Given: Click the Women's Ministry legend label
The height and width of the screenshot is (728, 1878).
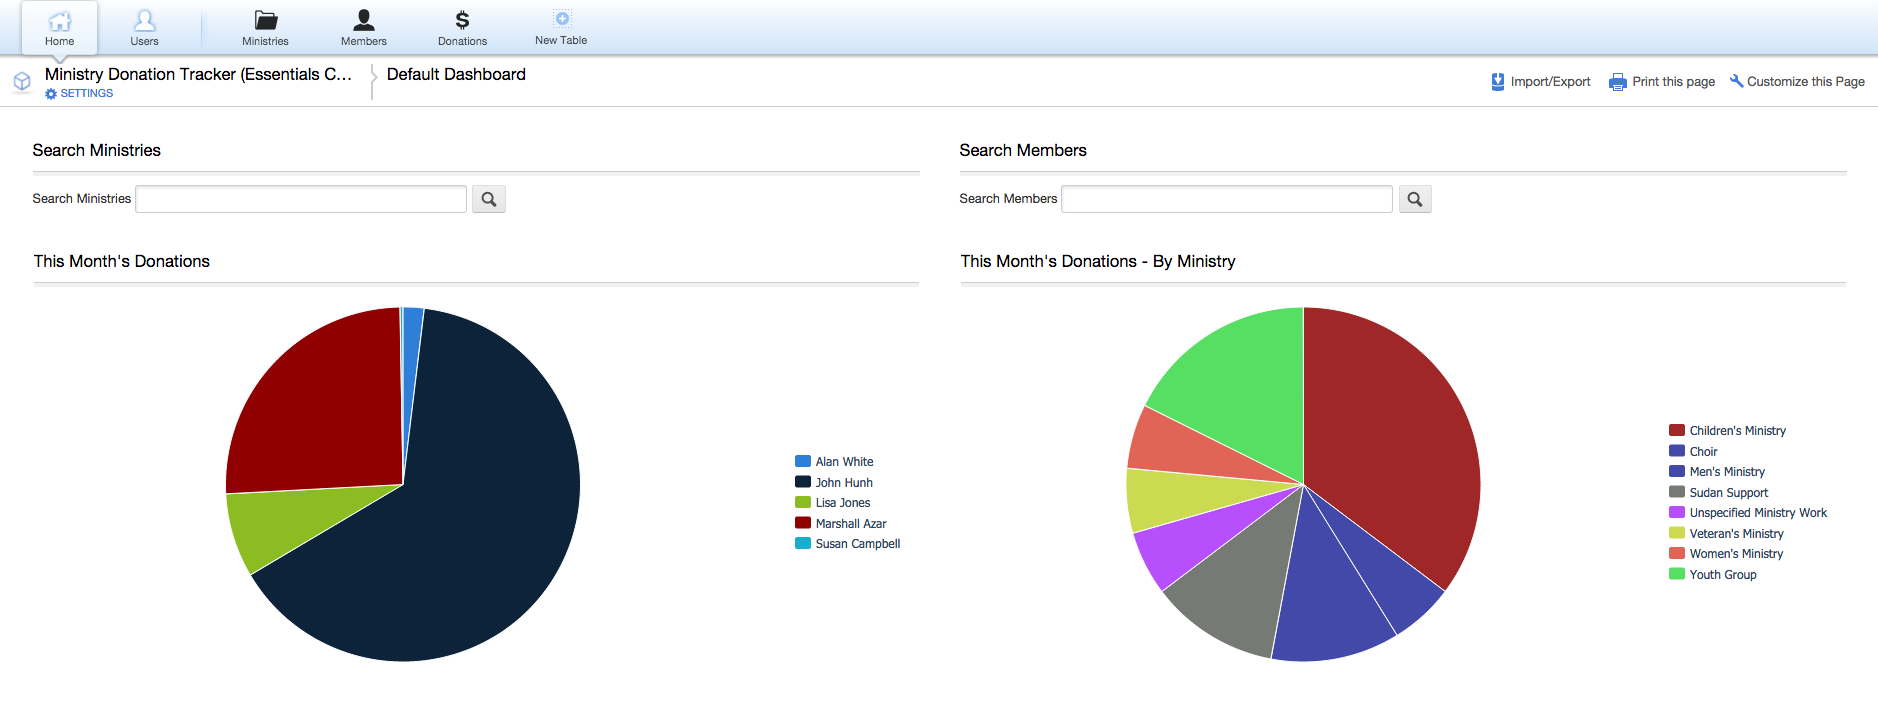Looking at the screenshot, I should [x=1737, y=554].
